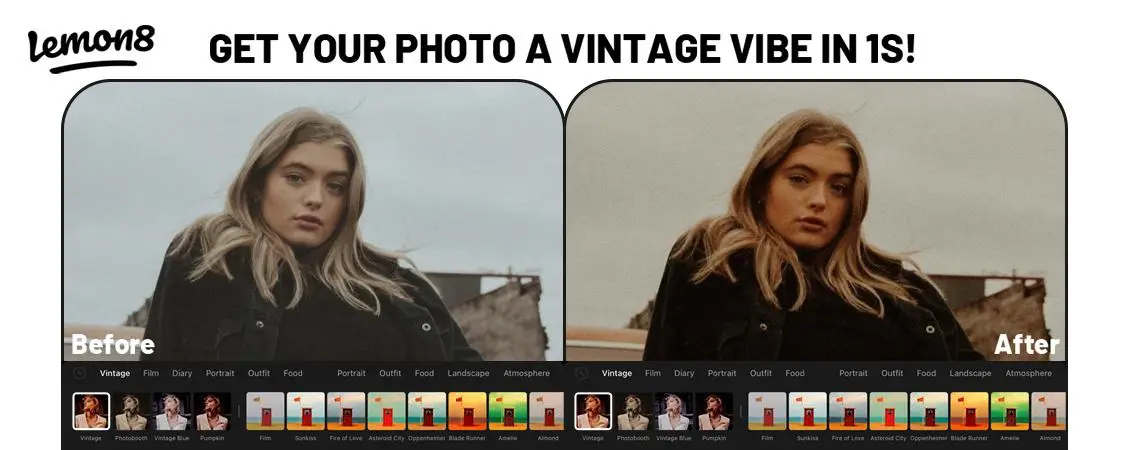The height and width of the screenshot is (450, 1125).
Task: Apply Almond filter in Before panel
Action: pyautogui.click(x=546, y=411)
